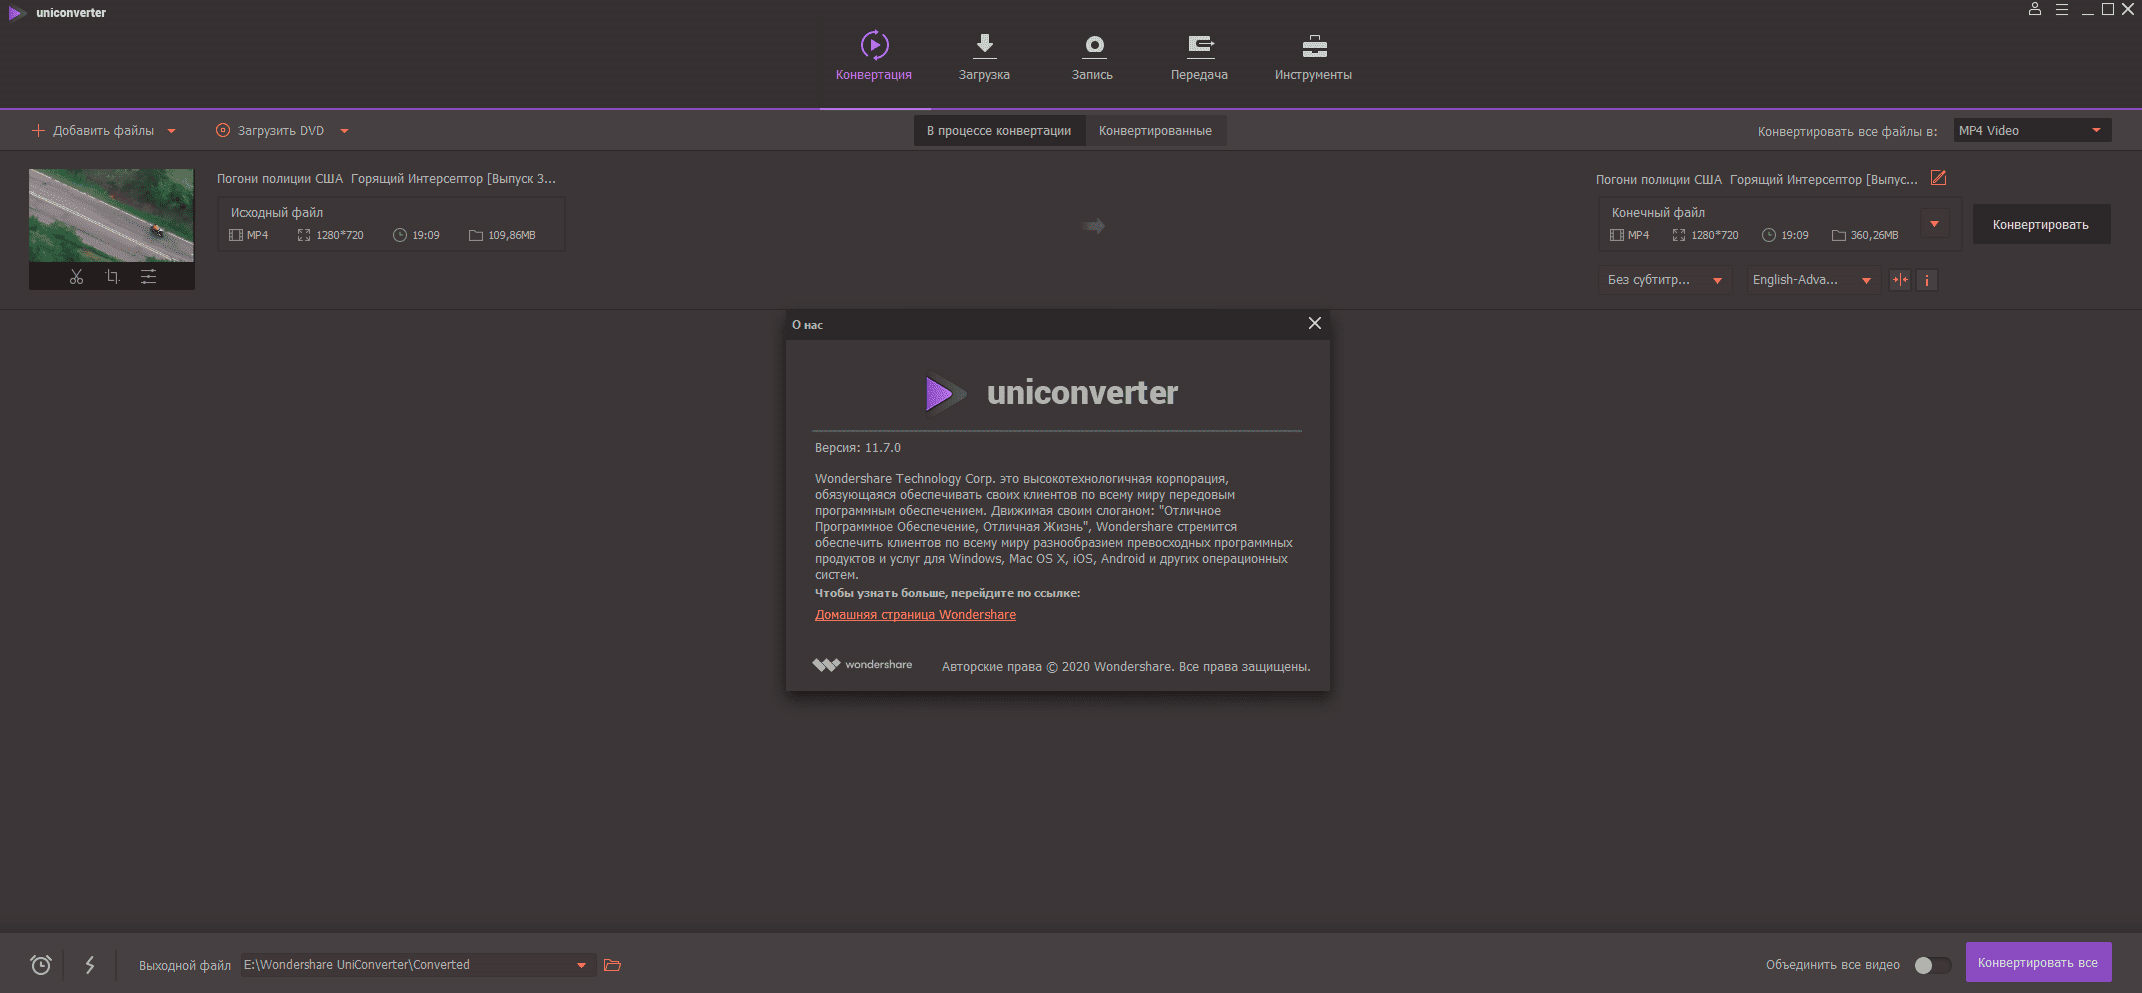Screen dimensions: 2142x993
Task: Click the uniconverter logo in dialog
Action: coord(1052,393)
